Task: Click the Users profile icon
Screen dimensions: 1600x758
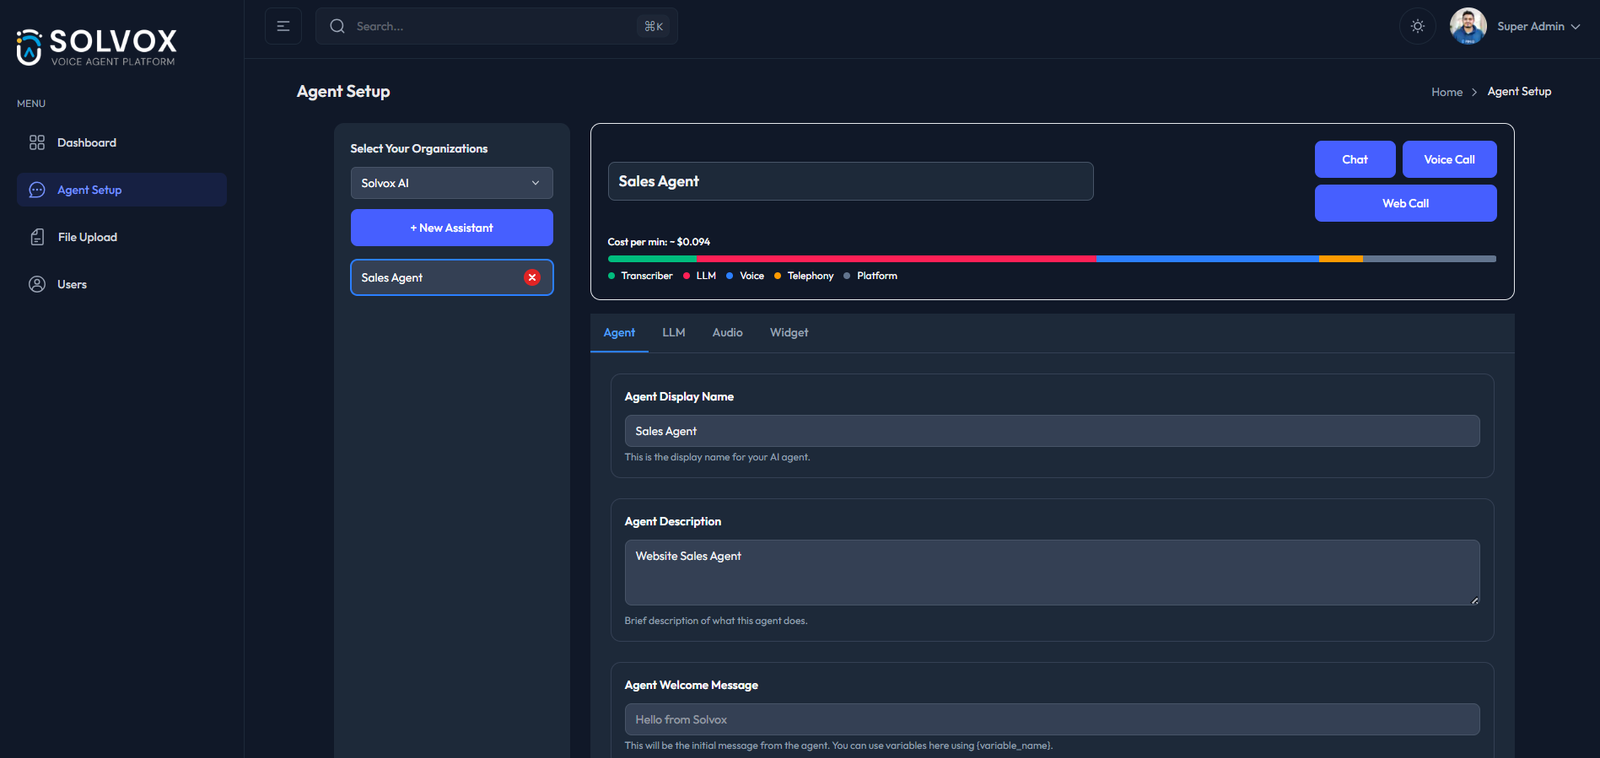Action: pyautogui.click(x=37, y=284)
